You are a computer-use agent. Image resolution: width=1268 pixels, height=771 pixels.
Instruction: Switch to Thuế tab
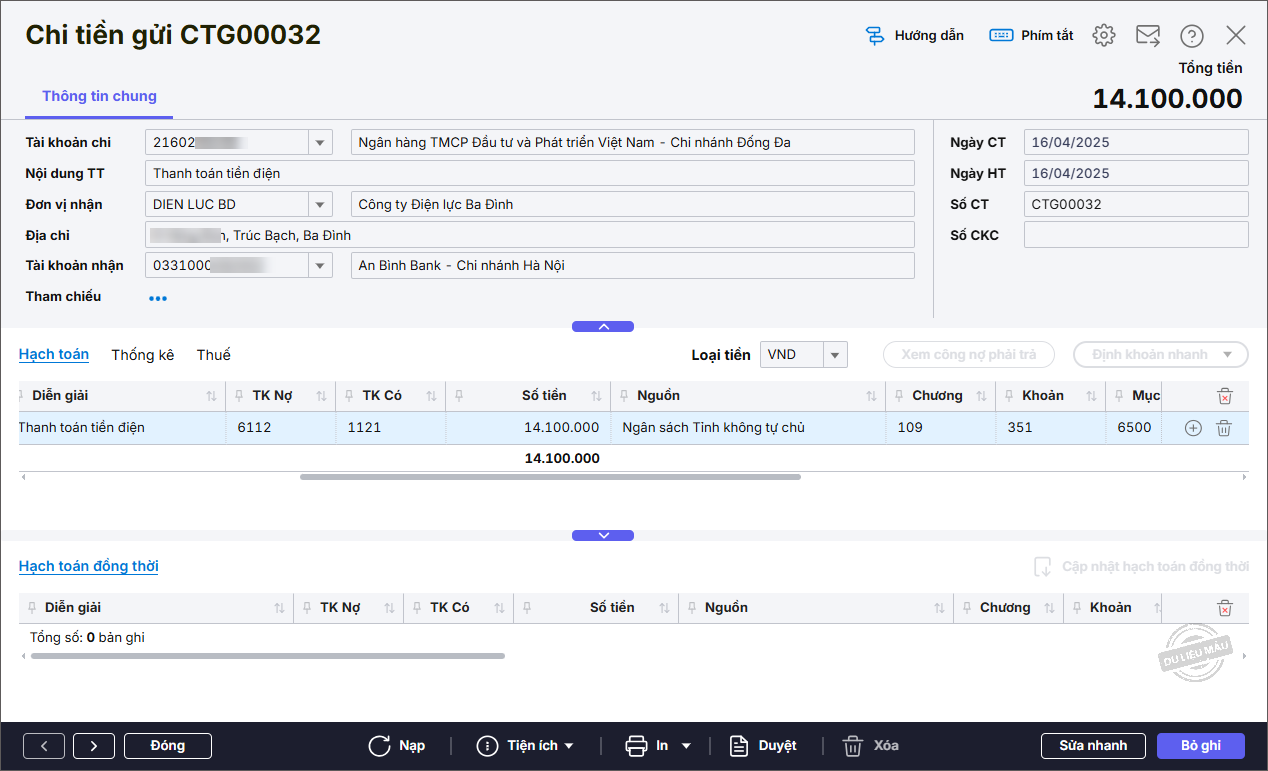coord(213,355)
